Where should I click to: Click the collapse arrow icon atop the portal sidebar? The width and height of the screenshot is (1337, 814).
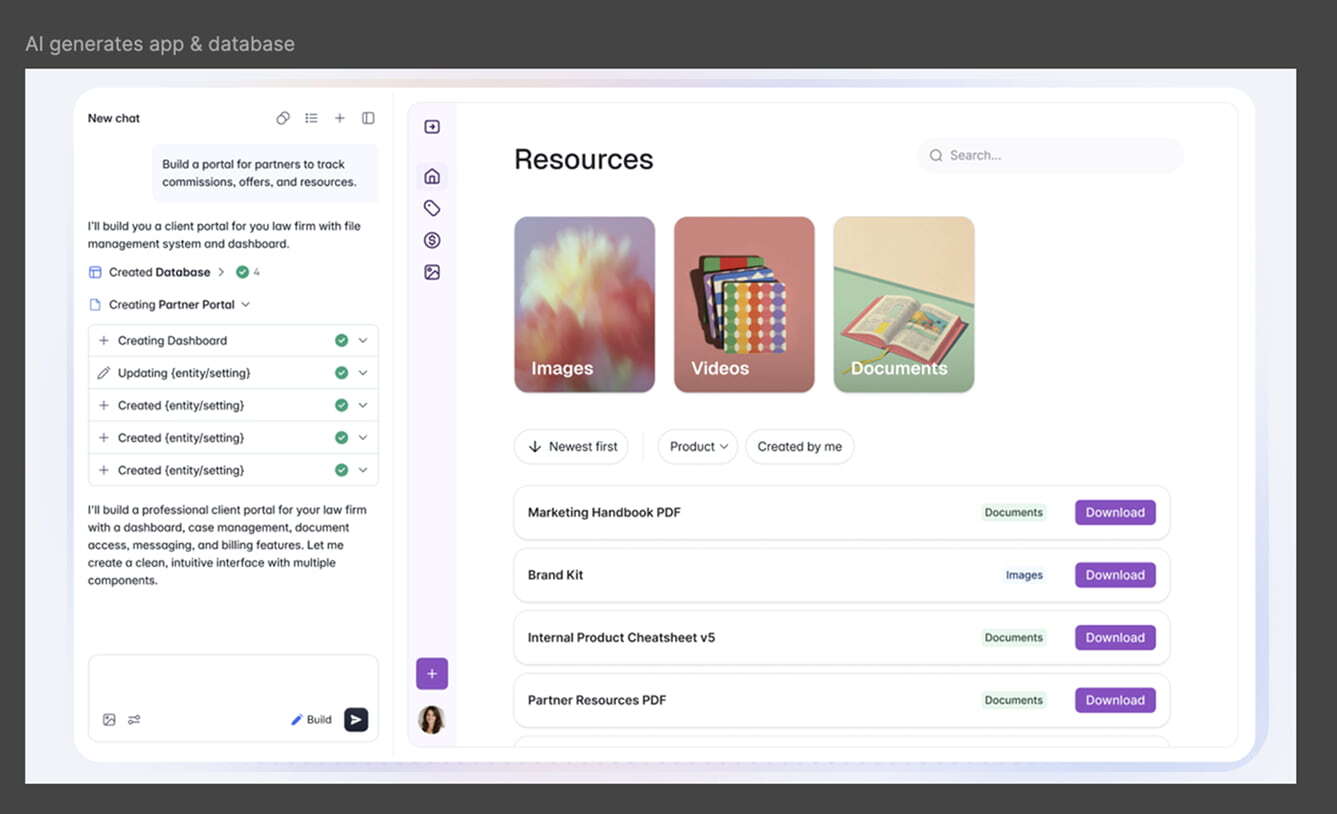tap(432, 127)
